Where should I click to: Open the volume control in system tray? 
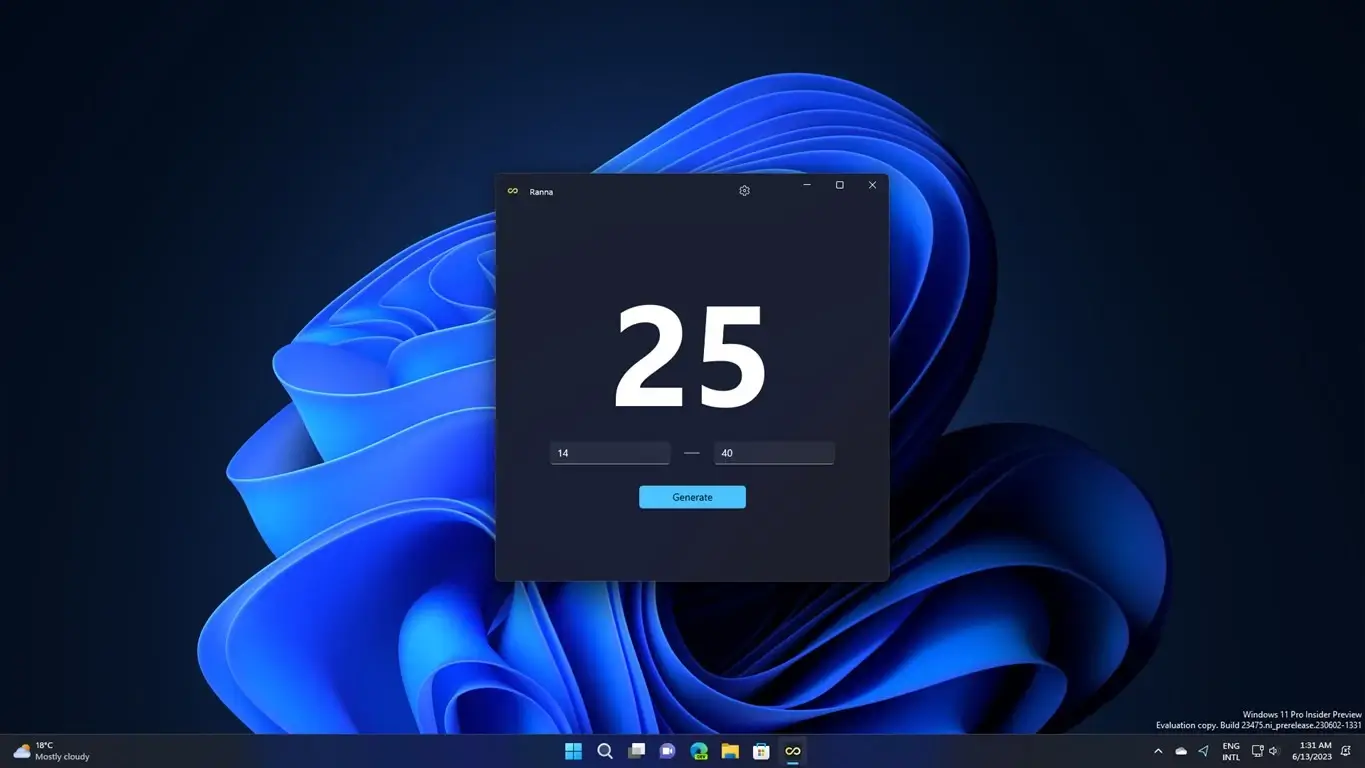(x=1273, y=750)
